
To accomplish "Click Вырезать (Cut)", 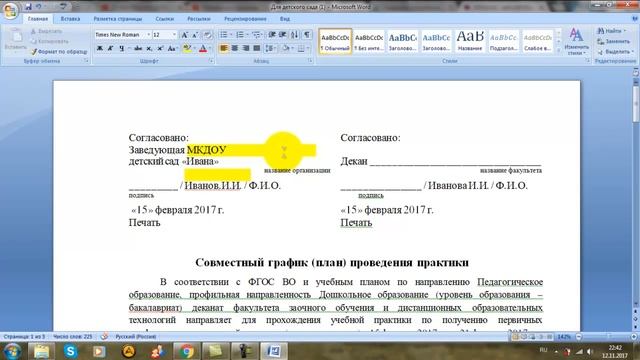I will click(47, 31).
